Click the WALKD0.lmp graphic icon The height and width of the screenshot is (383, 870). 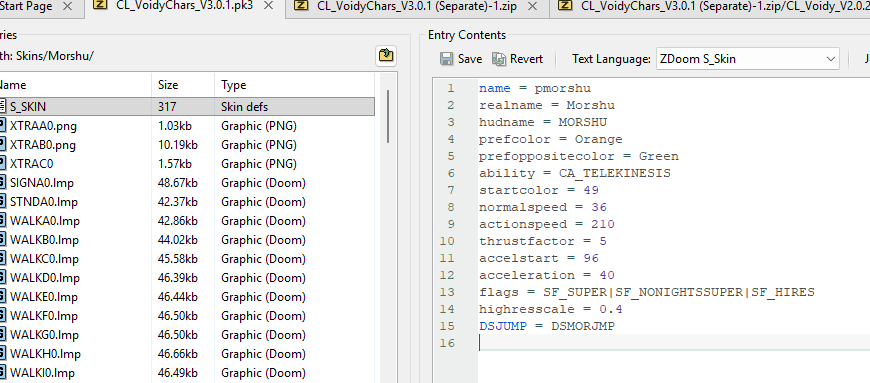(x=2, y=277)
